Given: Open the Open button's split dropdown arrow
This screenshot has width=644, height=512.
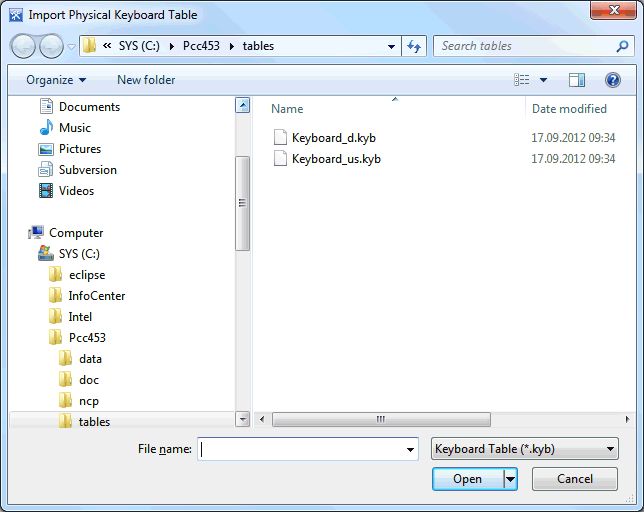Looking at the screenshot, I should tap(511, 479).
